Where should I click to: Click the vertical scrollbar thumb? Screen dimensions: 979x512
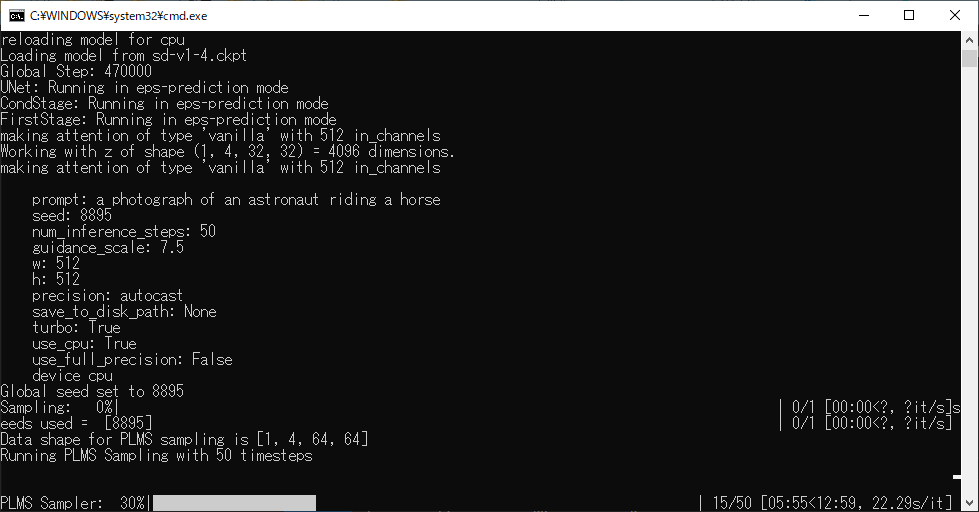pyautogui.click(x=970, y=58)
